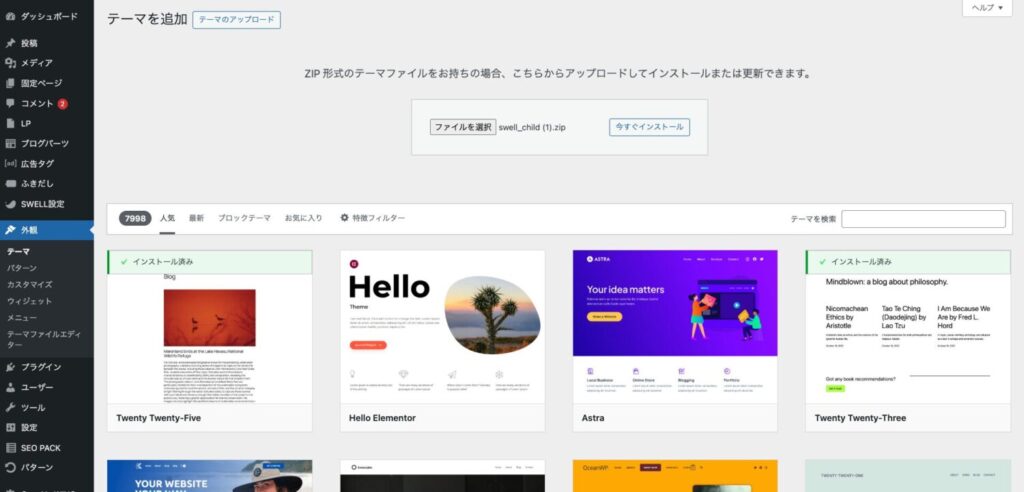Viewport: 1024px width, 492px height.
Task: Click the comment bubble icon for コメント
Action: (x=10, y=103)
